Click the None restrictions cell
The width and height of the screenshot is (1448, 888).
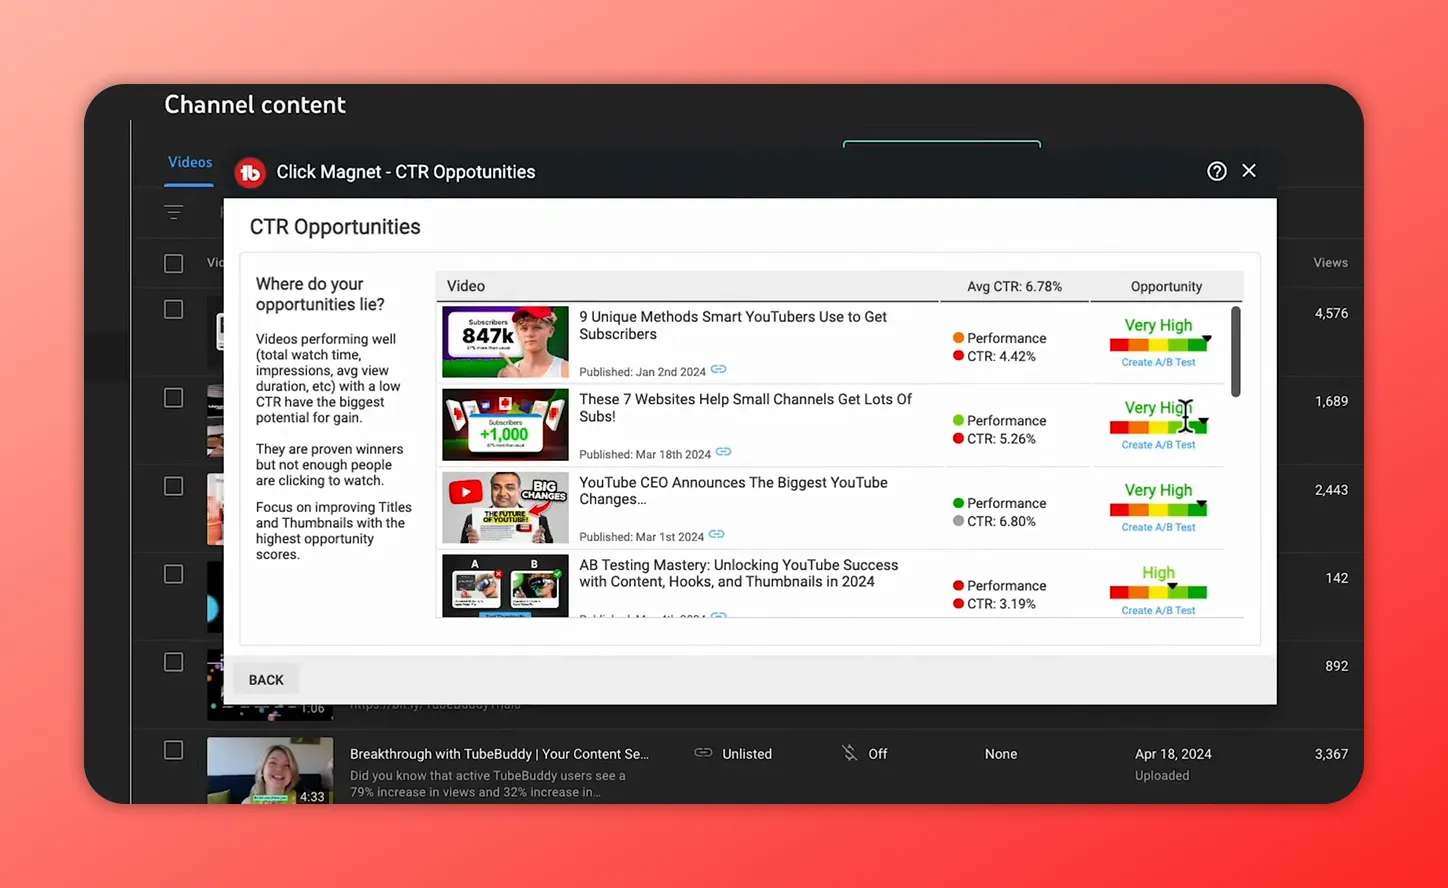tap(1001, 754)
